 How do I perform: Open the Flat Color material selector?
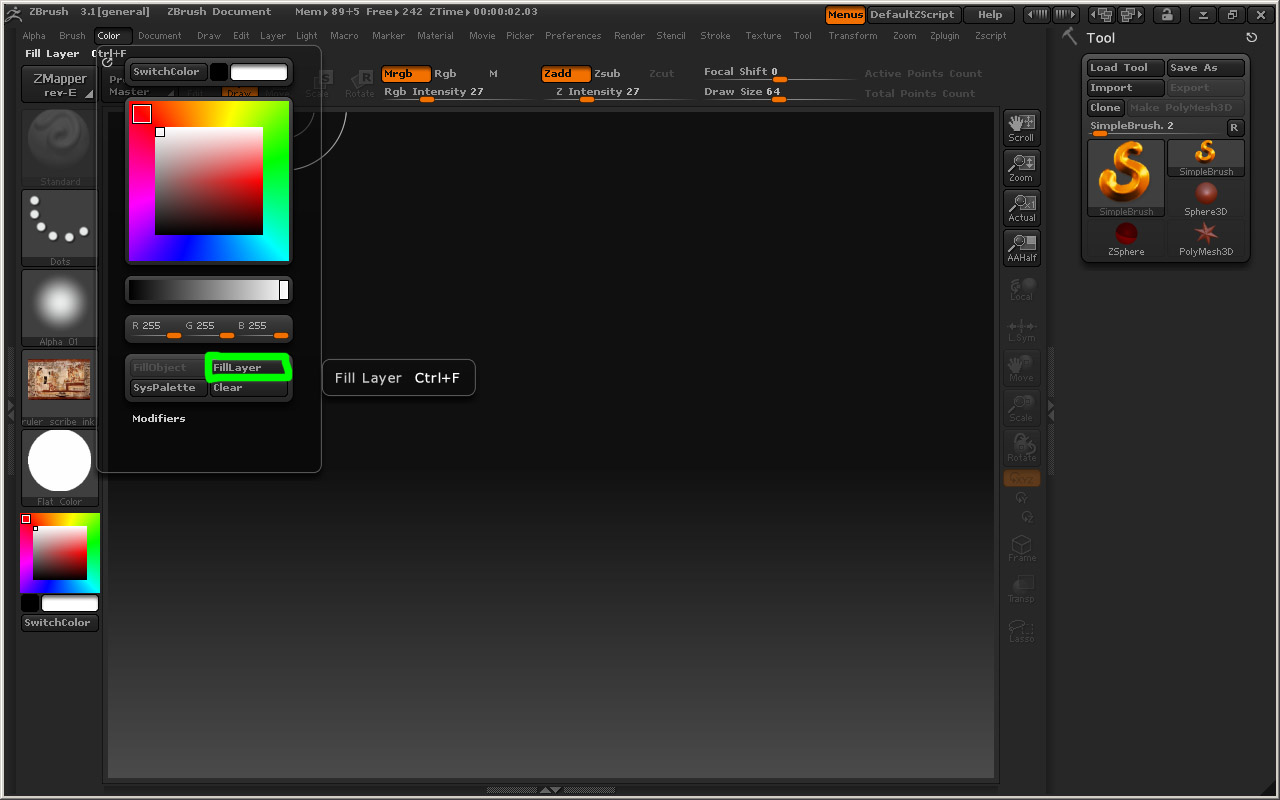pos(60,468)
